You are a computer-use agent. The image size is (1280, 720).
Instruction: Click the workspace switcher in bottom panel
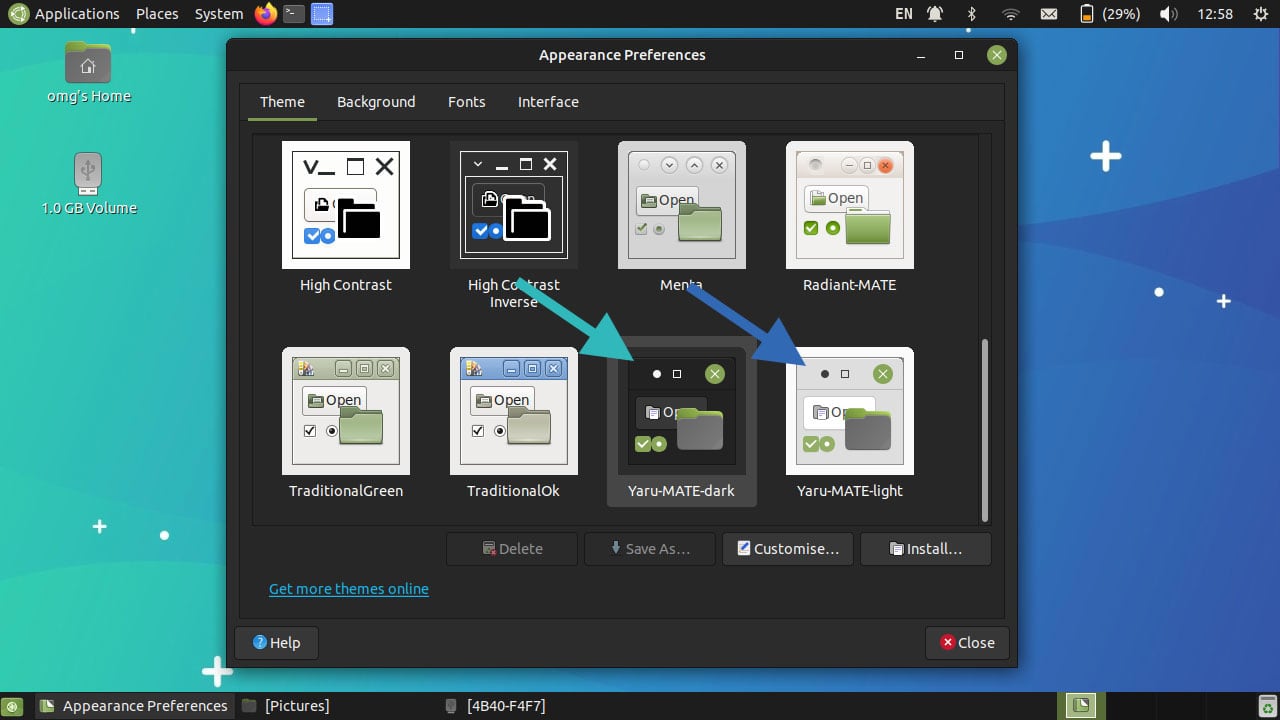1080,706
